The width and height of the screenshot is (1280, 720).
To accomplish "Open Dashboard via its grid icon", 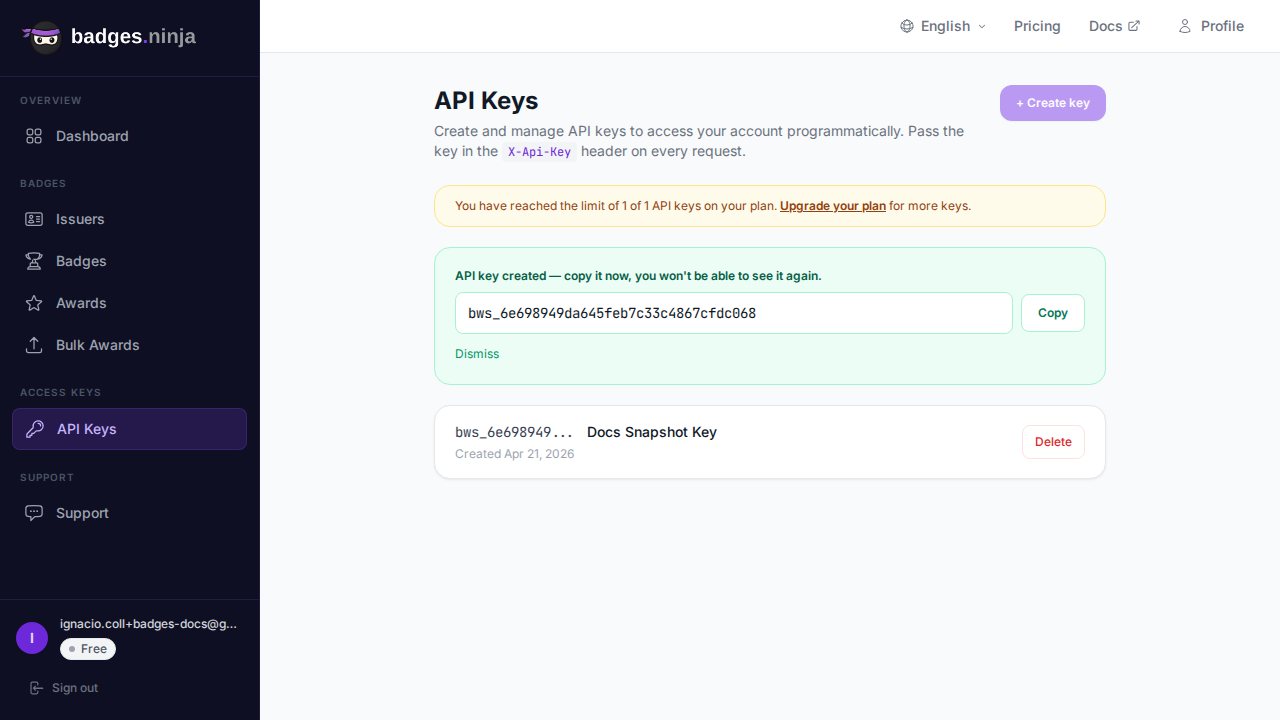I will click(34, 136).
